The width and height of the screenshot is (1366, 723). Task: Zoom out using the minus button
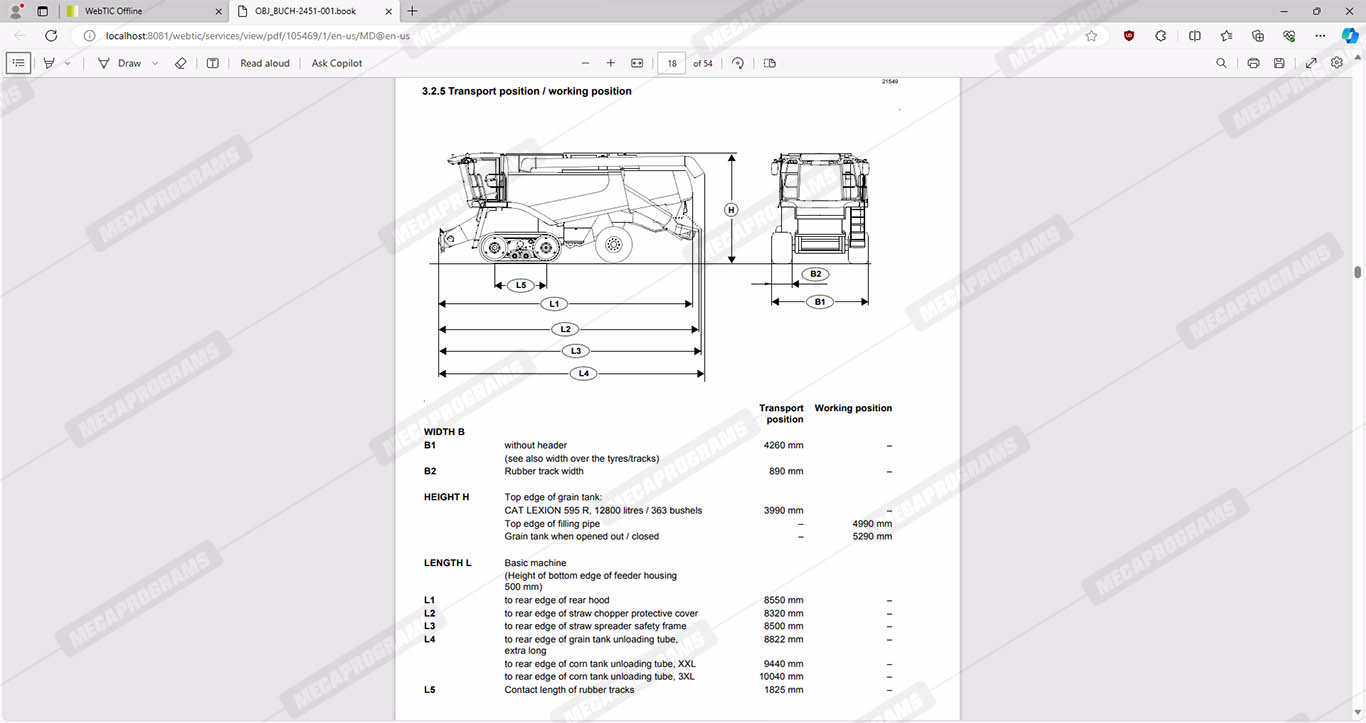pyautogui.click(x=585, y=63)
